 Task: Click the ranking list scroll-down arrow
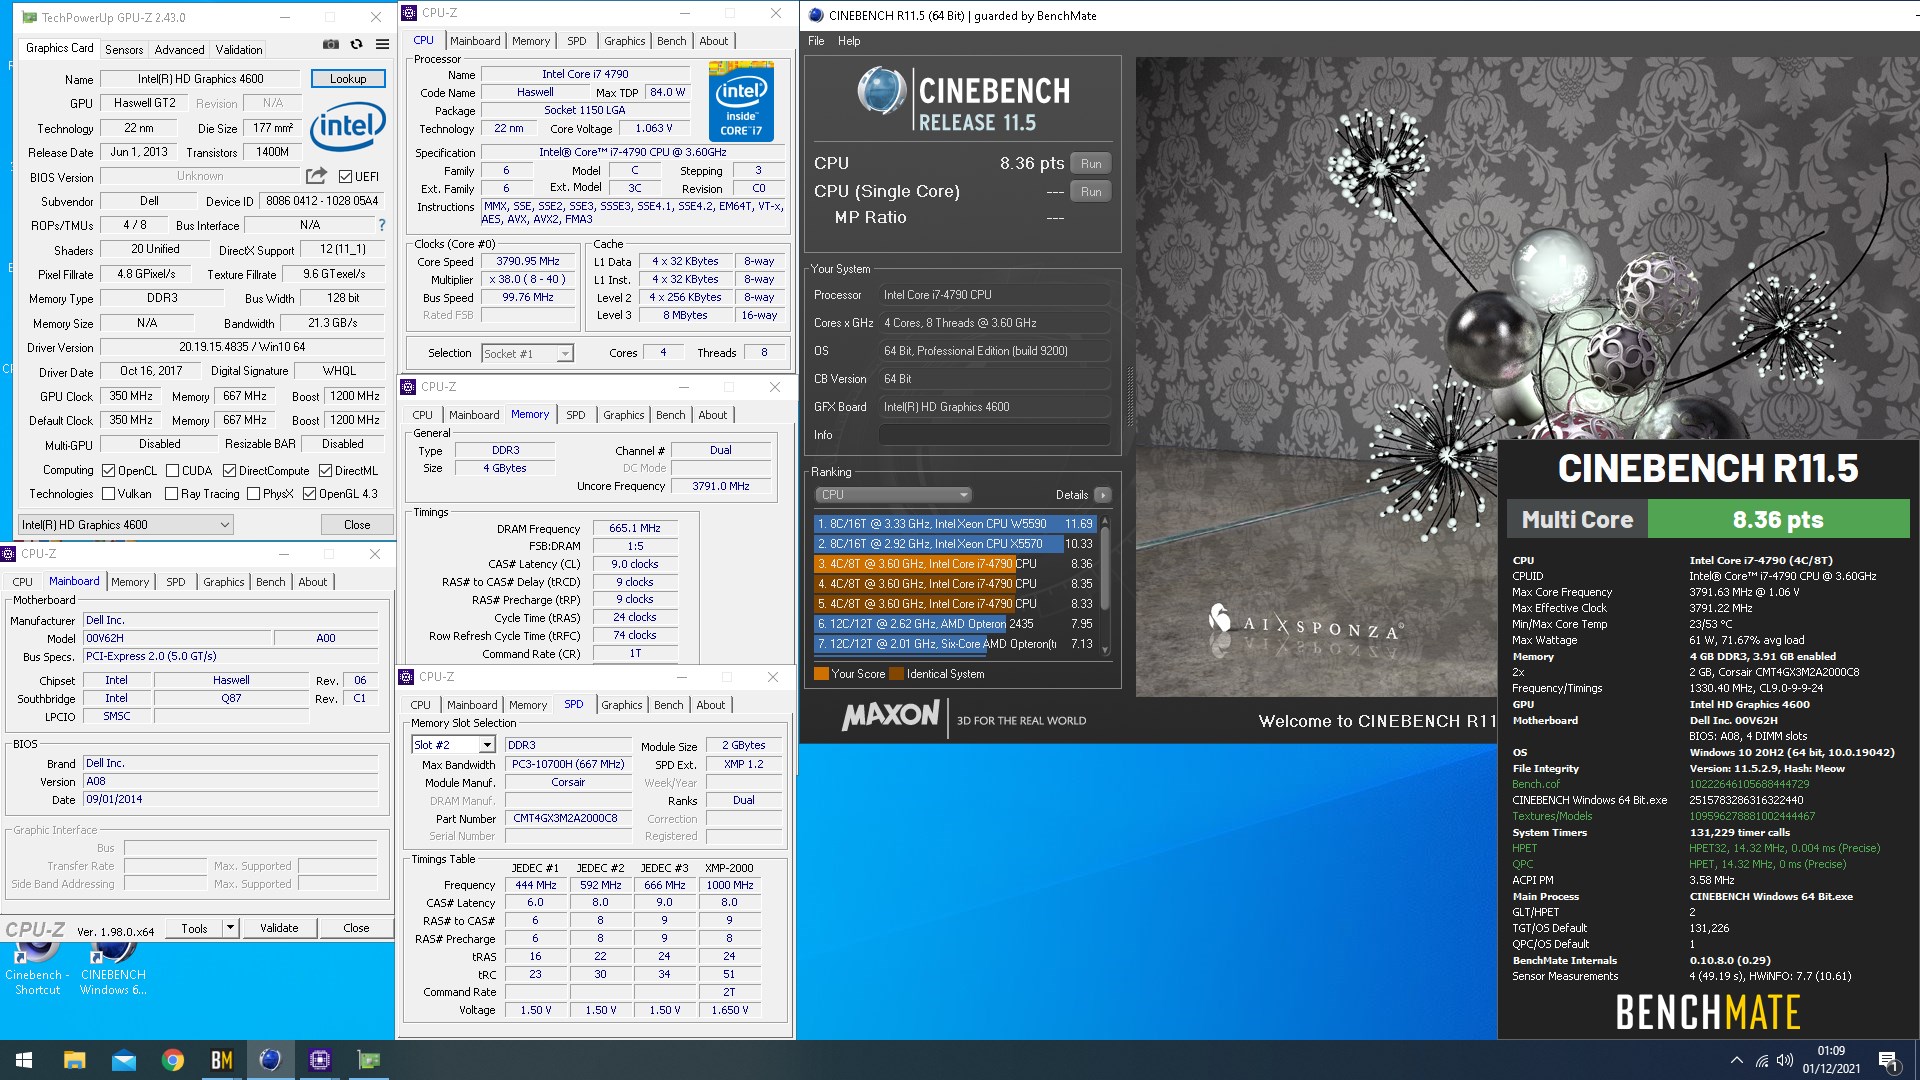coord(1105,650)
